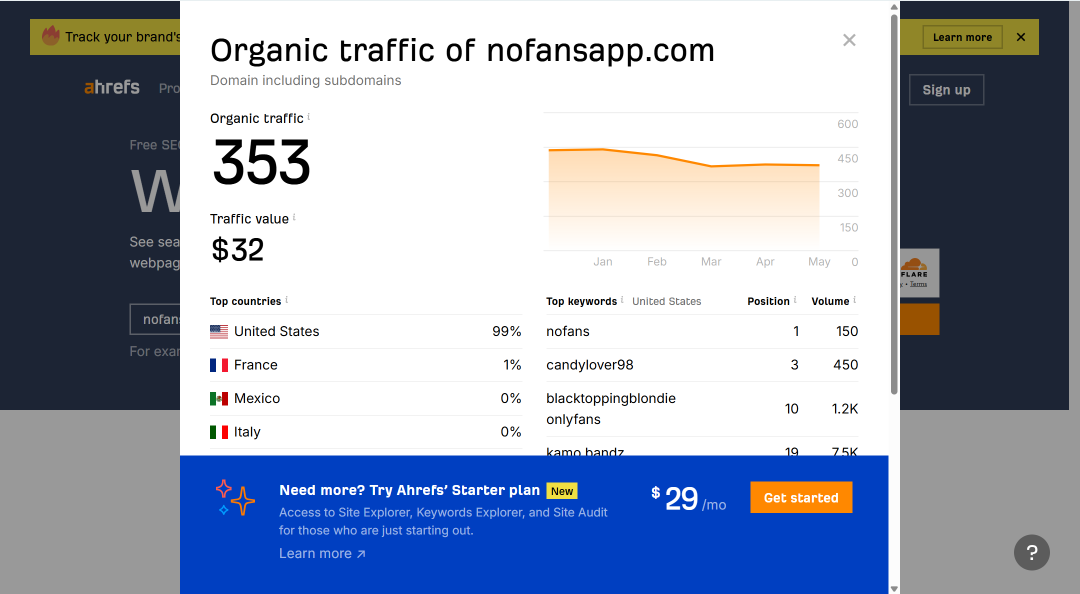The image size is (1080, 594).
Task: Click the ahrefs logo
Action: pos(112,88)
